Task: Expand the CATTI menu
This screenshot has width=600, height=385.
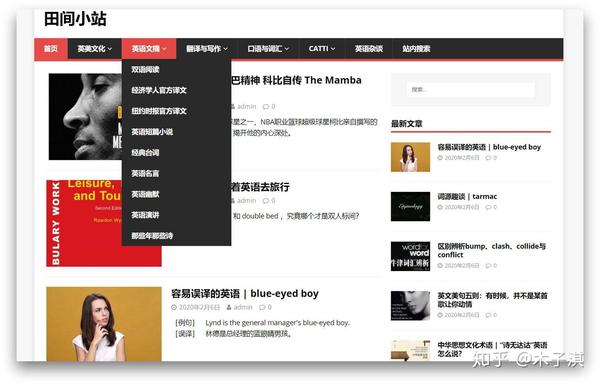Action: pos(321,49)
